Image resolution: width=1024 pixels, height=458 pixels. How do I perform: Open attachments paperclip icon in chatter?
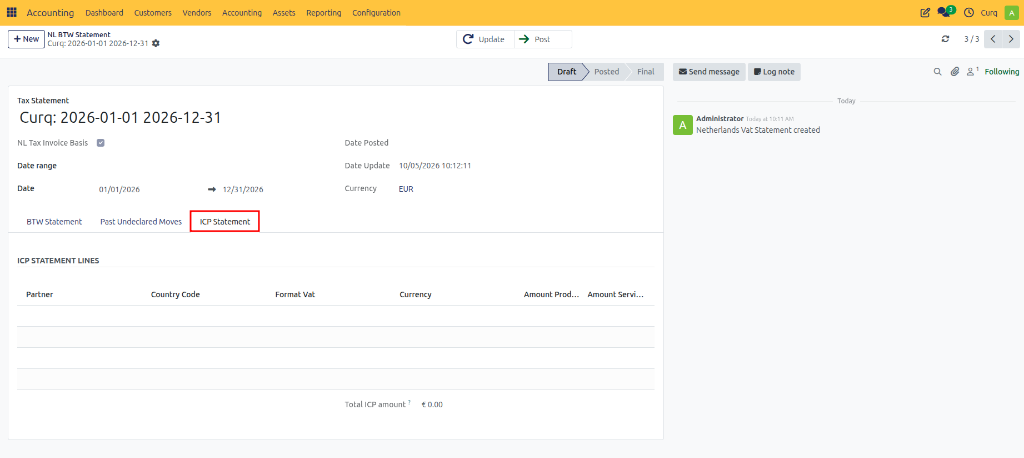[955, 72]
